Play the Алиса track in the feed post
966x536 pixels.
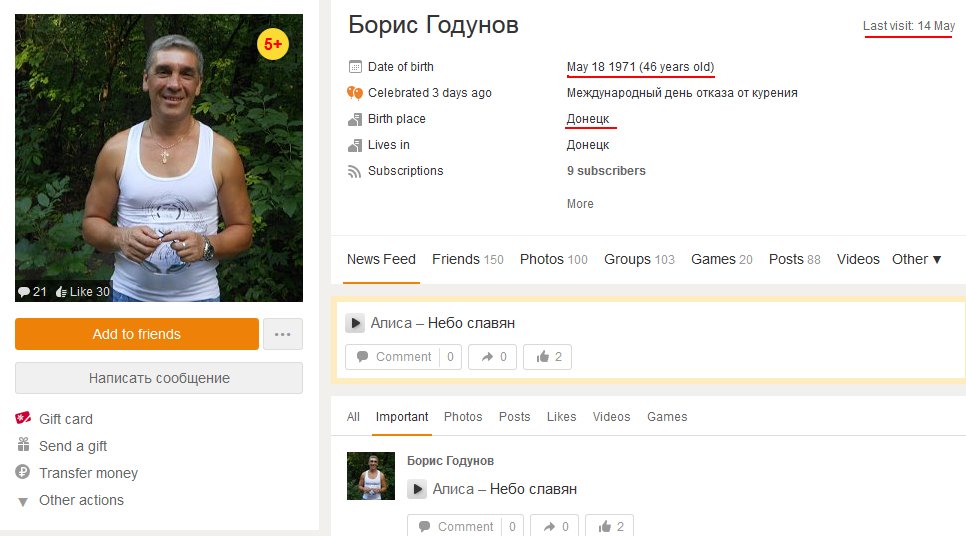coord(417,489)
